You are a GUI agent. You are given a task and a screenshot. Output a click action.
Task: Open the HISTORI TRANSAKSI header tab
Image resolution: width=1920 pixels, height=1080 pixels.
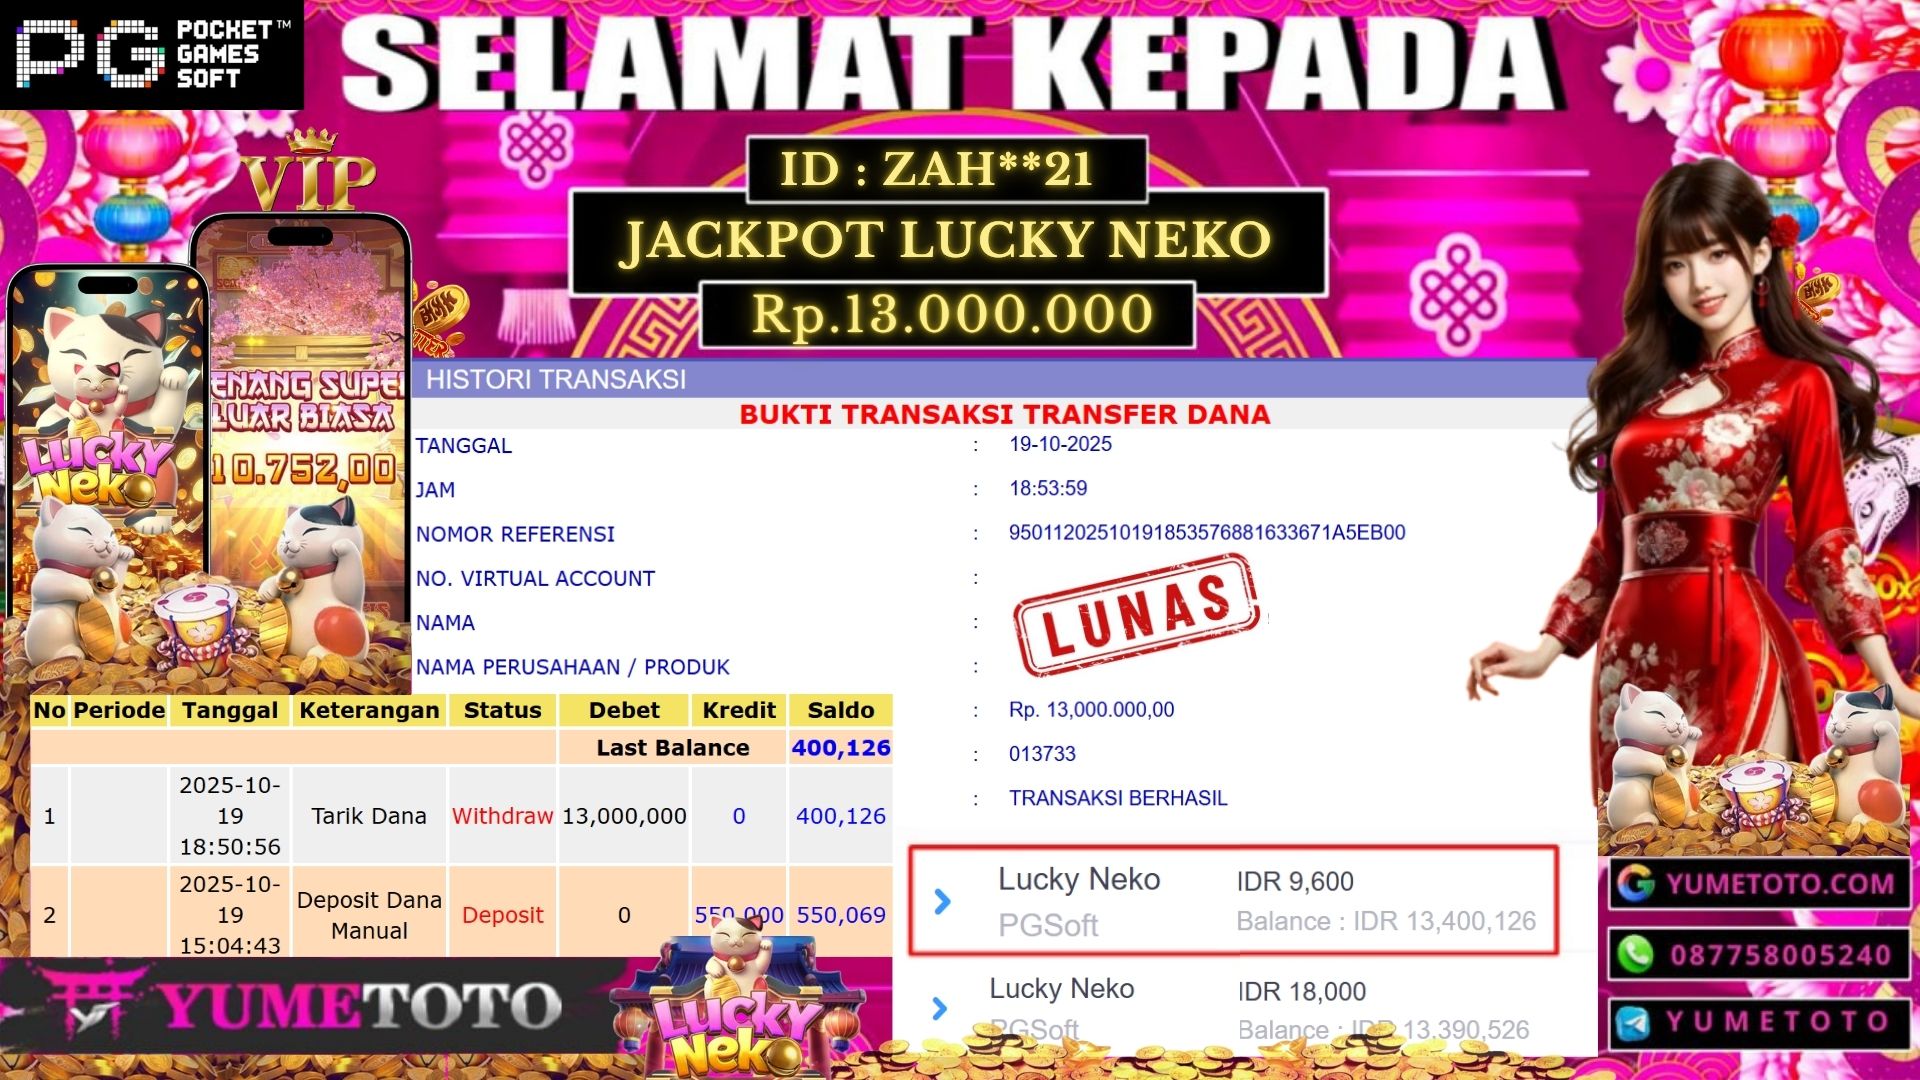(556, 379)
